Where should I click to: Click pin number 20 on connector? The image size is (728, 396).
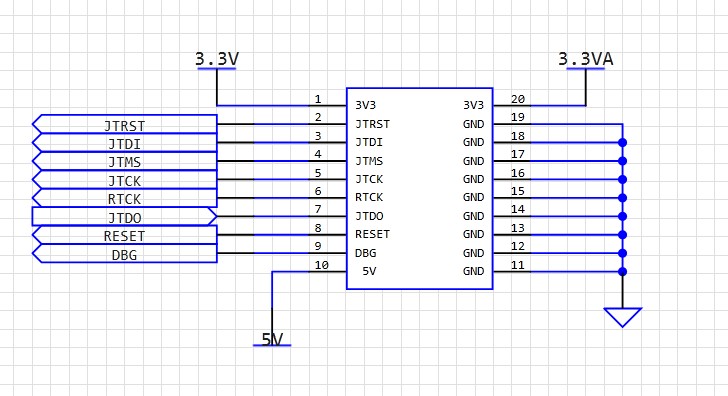coord(518,99)
